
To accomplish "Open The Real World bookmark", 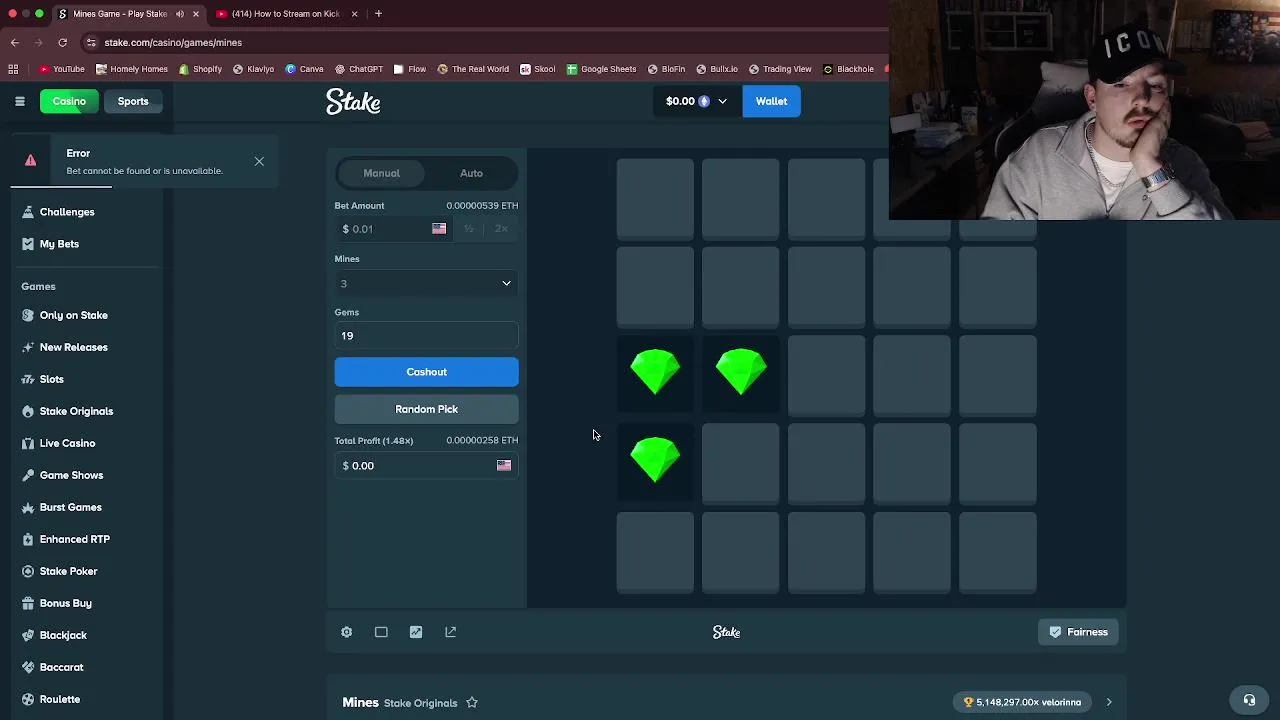I will point(473,69).
